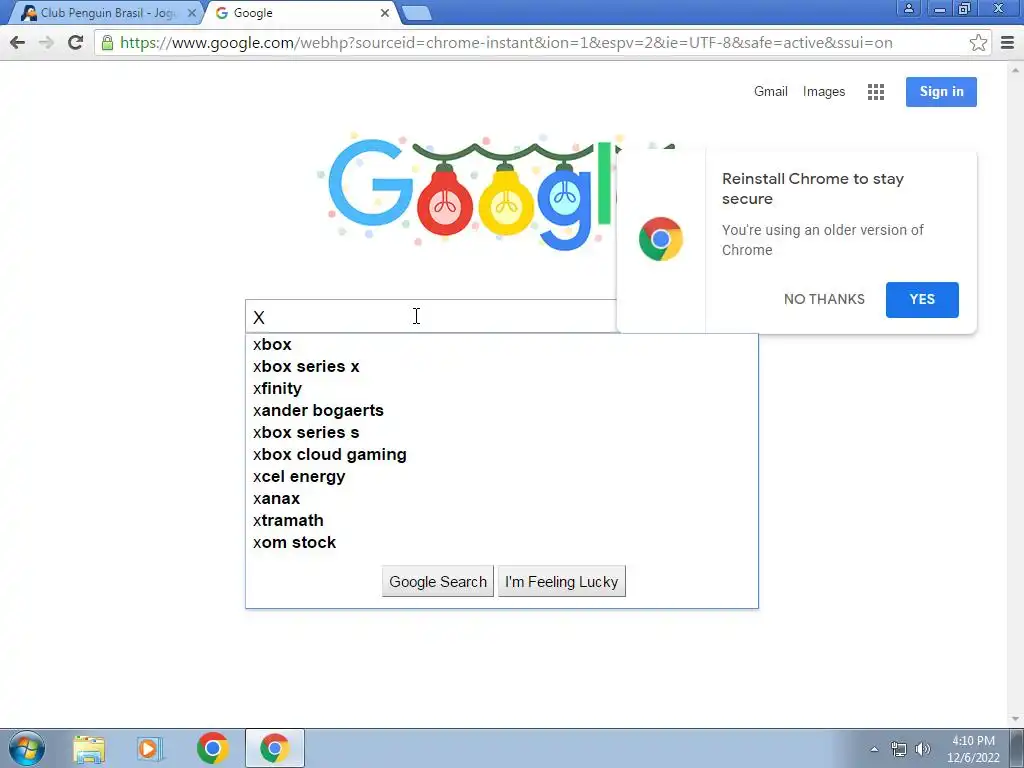Bookmark this page with the star icon

point(978,43)
